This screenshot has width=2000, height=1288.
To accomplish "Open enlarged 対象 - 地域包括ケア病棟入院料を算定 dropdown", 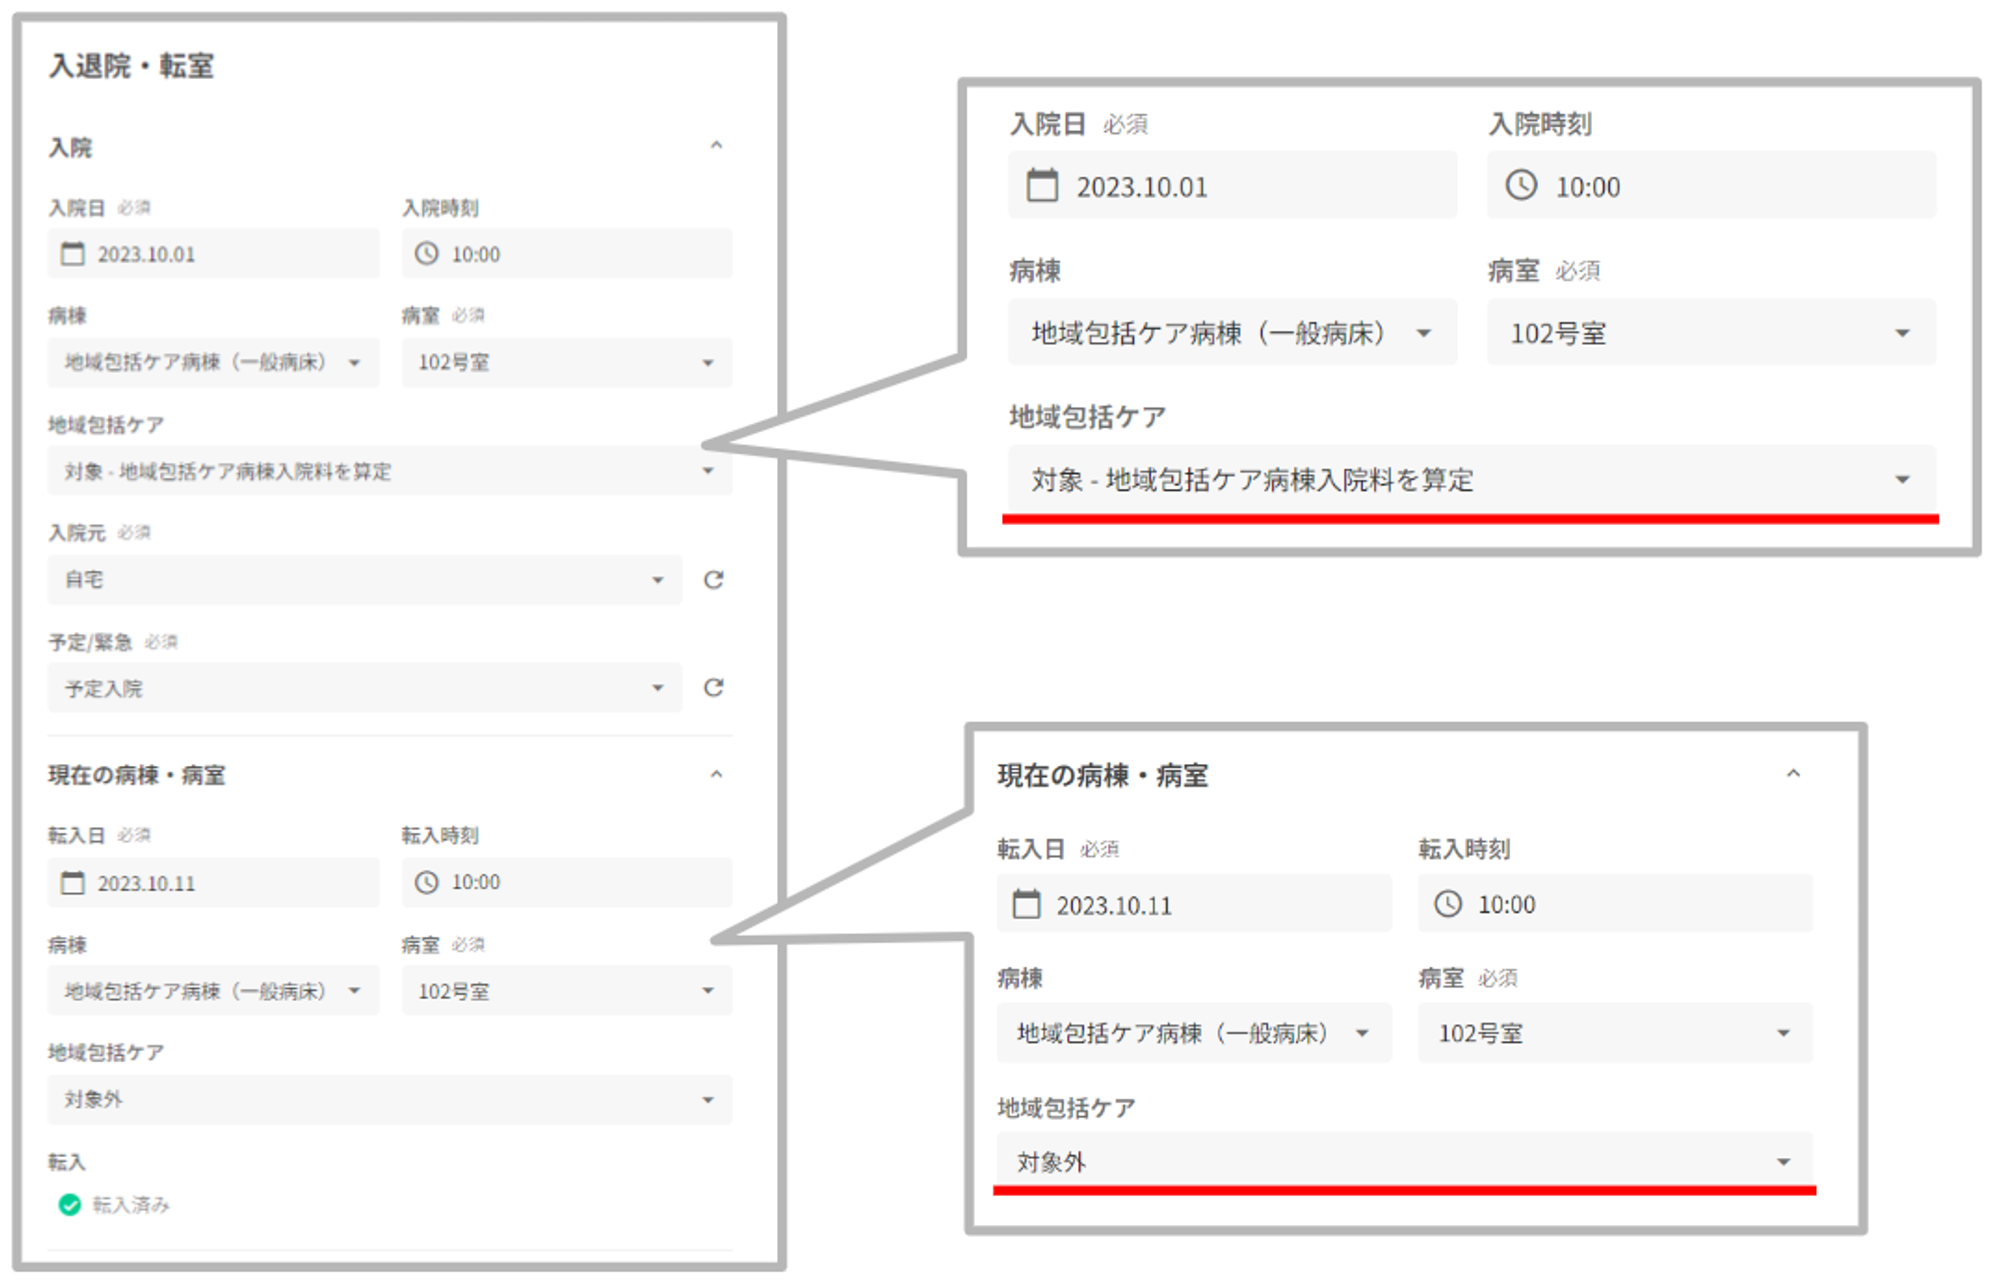I will [1470, 480].
